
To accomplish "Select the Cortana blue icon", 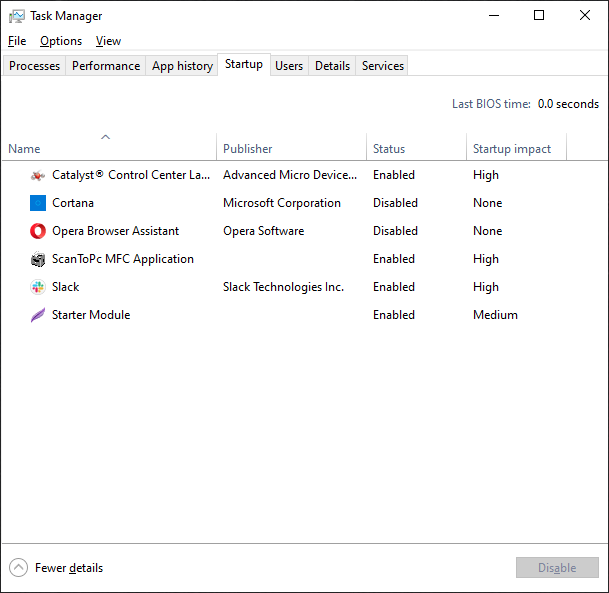I will tap(38, 203).
